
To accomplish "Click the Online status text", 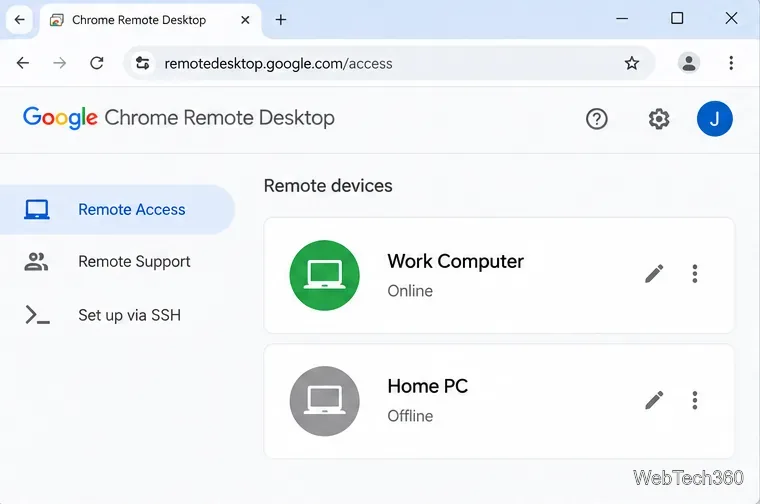I will (410, 291).
